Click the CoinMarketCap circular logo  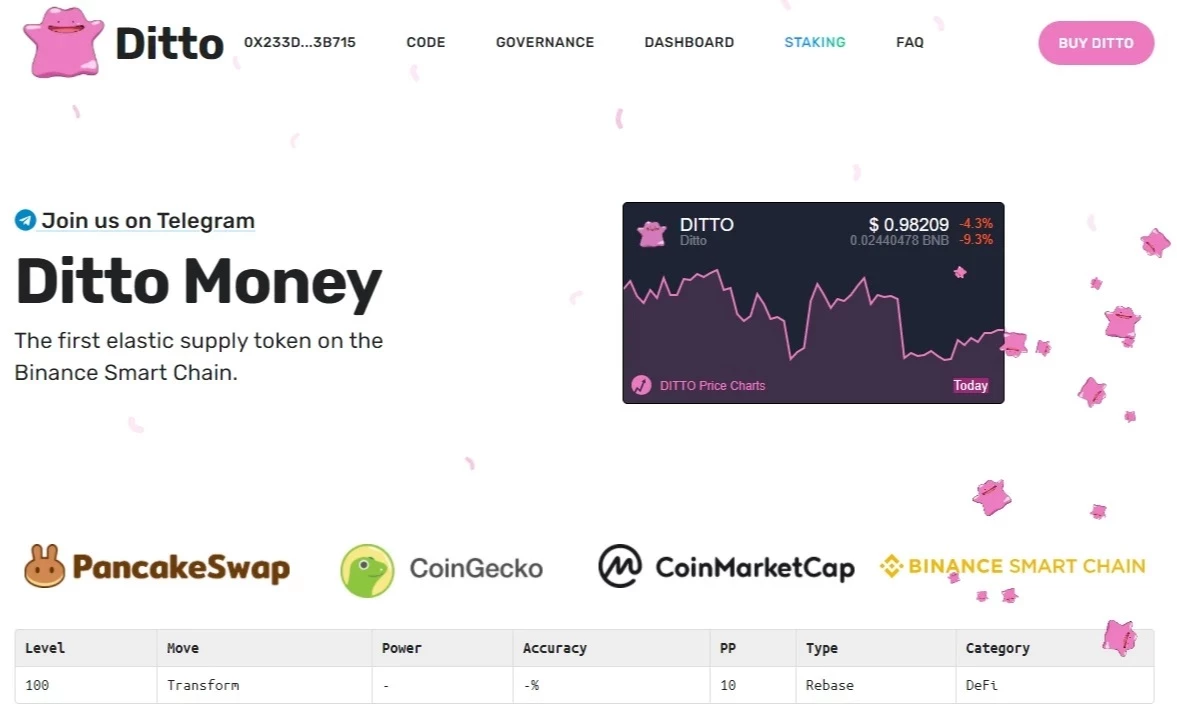click(x=620, y=566)
